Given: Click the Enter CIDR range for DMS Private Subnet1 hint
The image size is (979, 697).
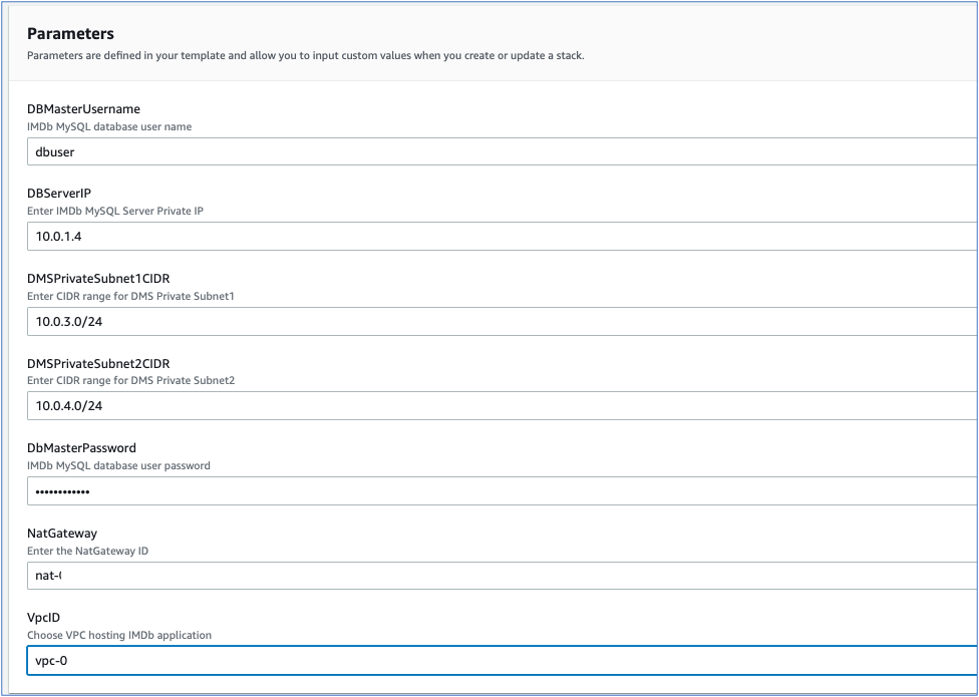Looking at the screenshot, I should pos(123,296).
